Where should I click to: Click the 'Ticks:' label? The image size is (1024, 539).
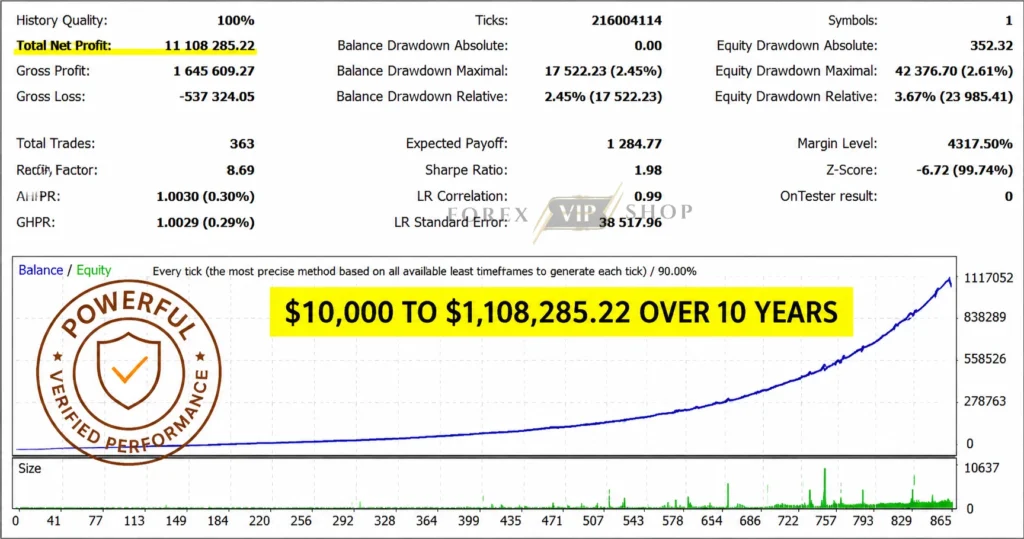[492, 20]
